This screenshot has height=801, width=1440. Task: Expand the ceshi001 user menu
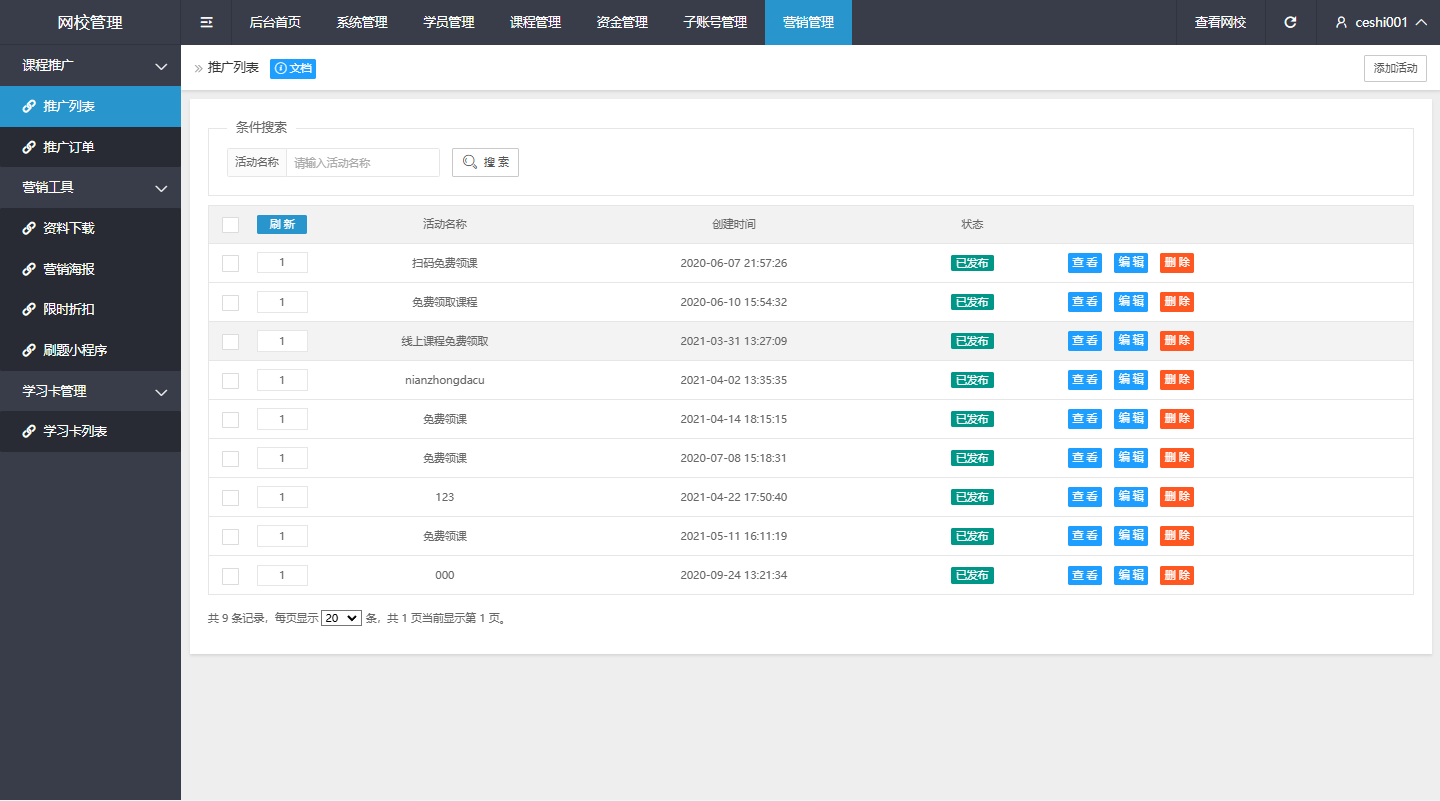pyautogui.click(x=1380, y=22)
